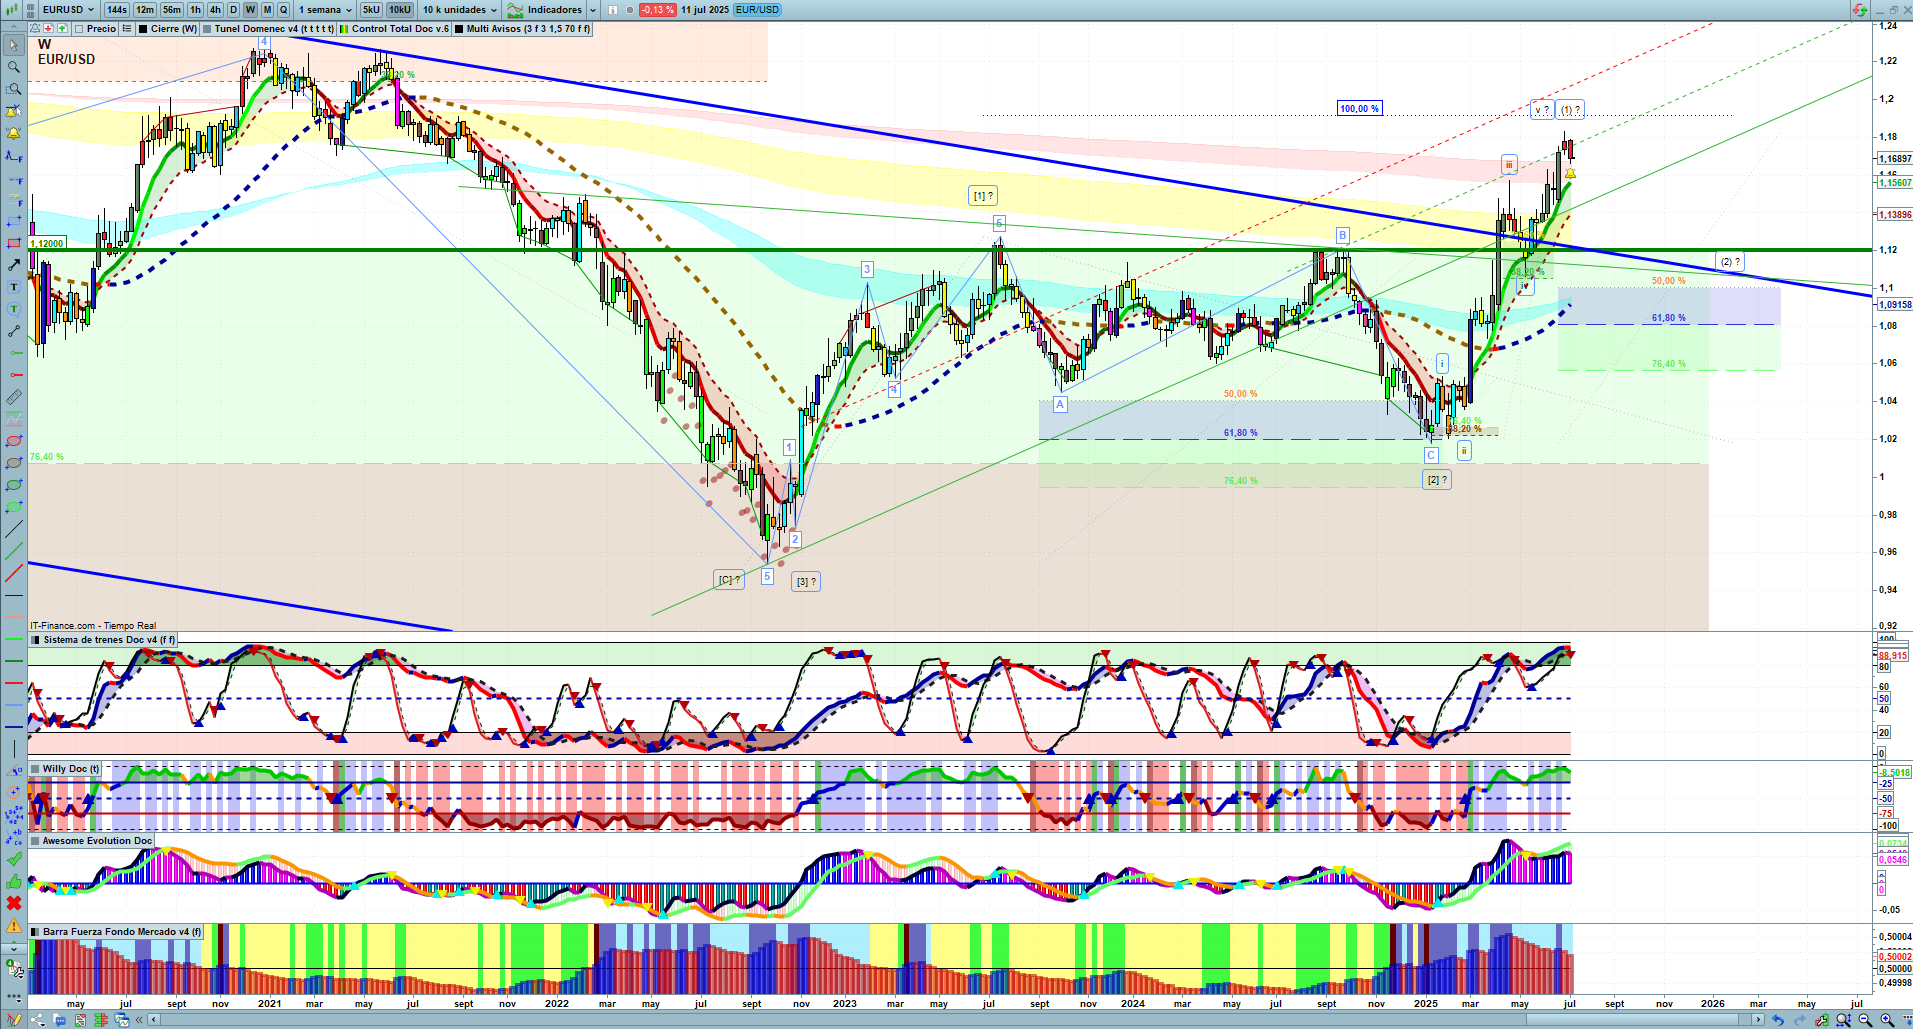Image resolution: width=1913 pixels, height=1029 pixels.
Task: Activate the magnifier zoom tool
Action: point(14,67)
